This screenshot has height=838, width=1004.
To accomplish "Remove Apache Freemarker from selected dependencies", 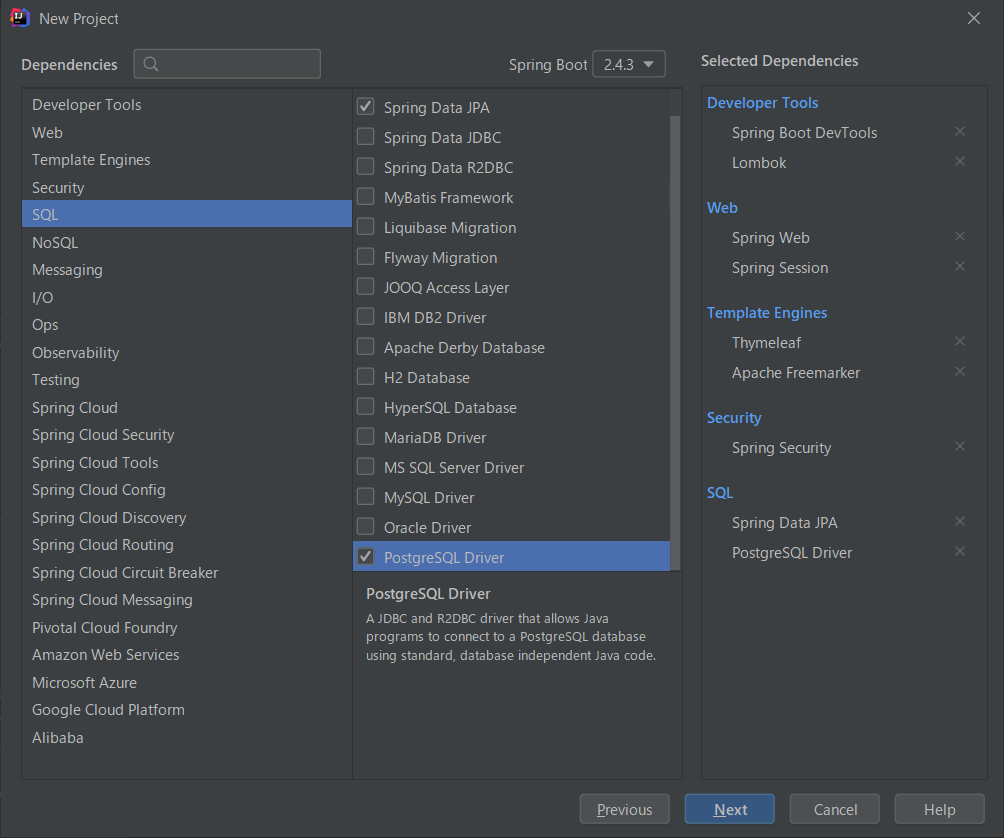I will point(959,372).
